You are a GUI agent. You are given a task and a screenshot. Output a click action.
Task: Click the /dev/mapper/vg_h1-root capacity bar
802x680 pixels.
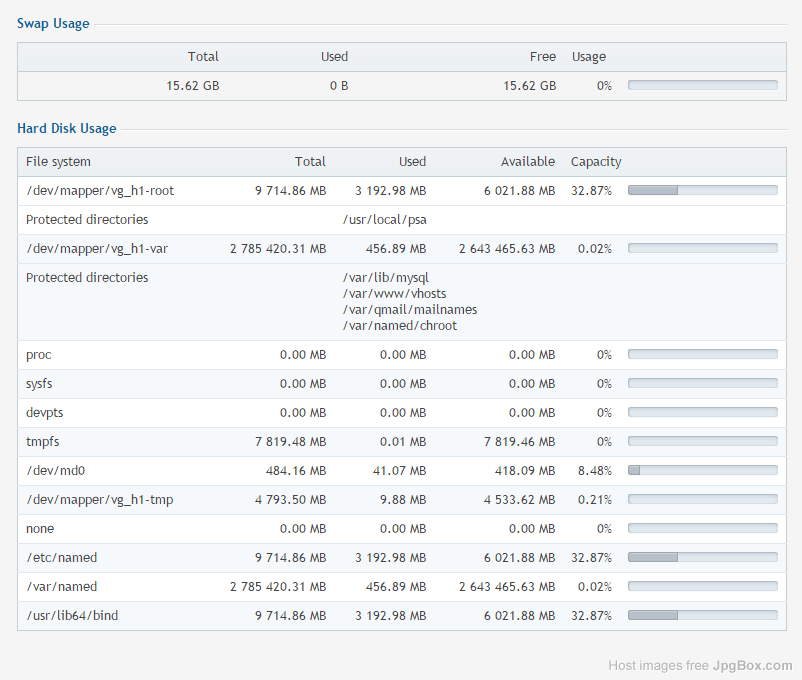coord(702,191)
